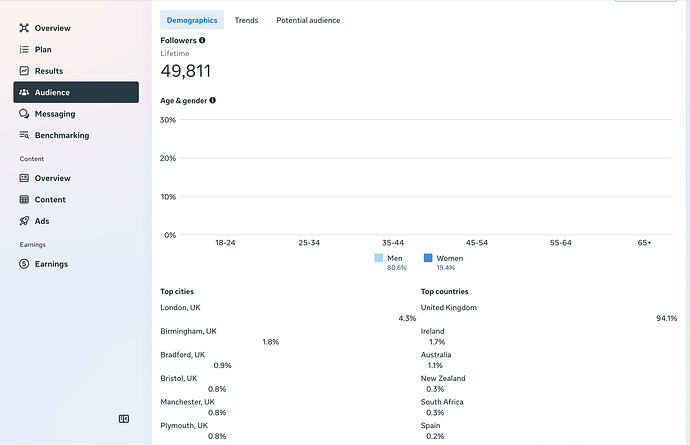
Task: Click the 25-34 age group label
Action: 309,243
